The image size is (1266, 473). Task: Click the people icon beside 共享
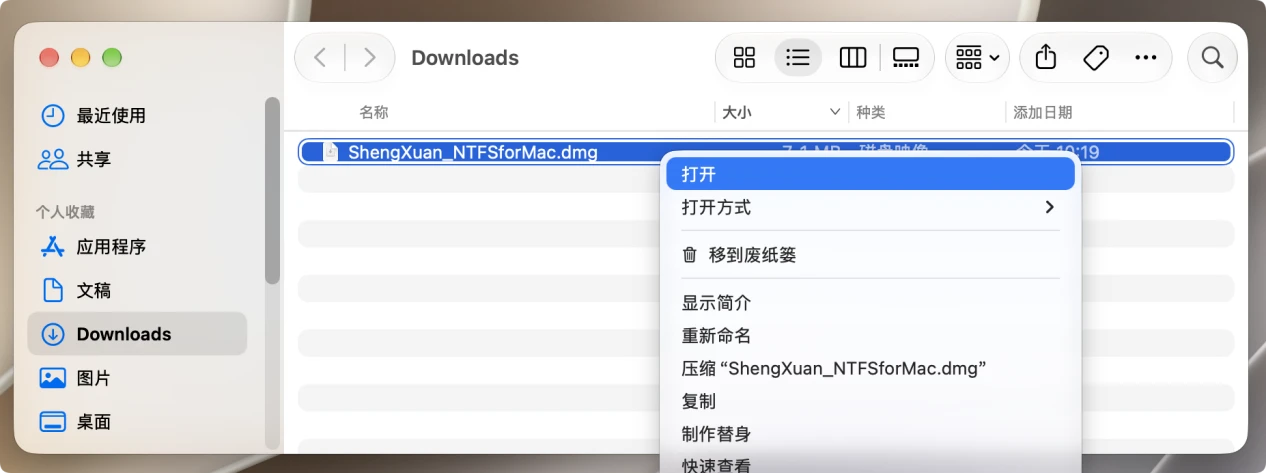(52, 159)
